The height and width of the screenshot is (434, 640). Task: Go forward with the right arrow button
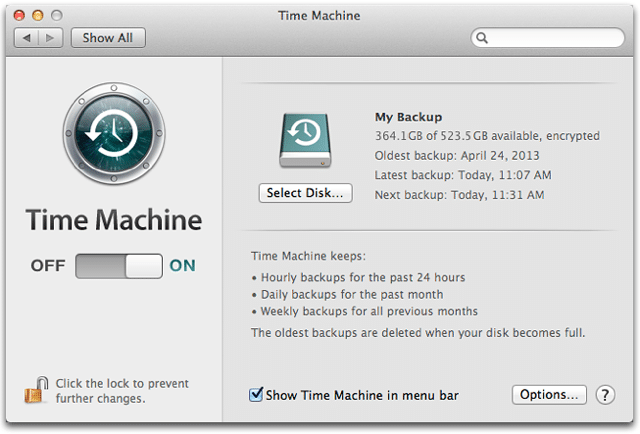pos(50,38)
